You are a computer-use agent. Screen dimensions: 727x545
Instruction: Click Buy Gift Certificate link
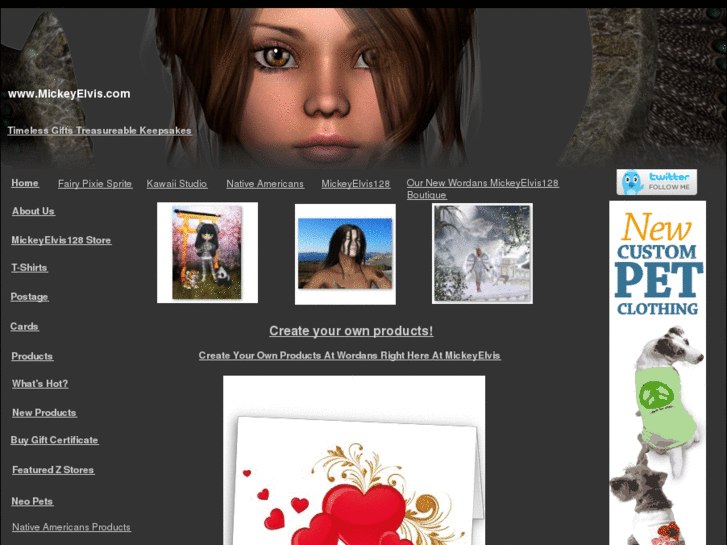point(54,440)
